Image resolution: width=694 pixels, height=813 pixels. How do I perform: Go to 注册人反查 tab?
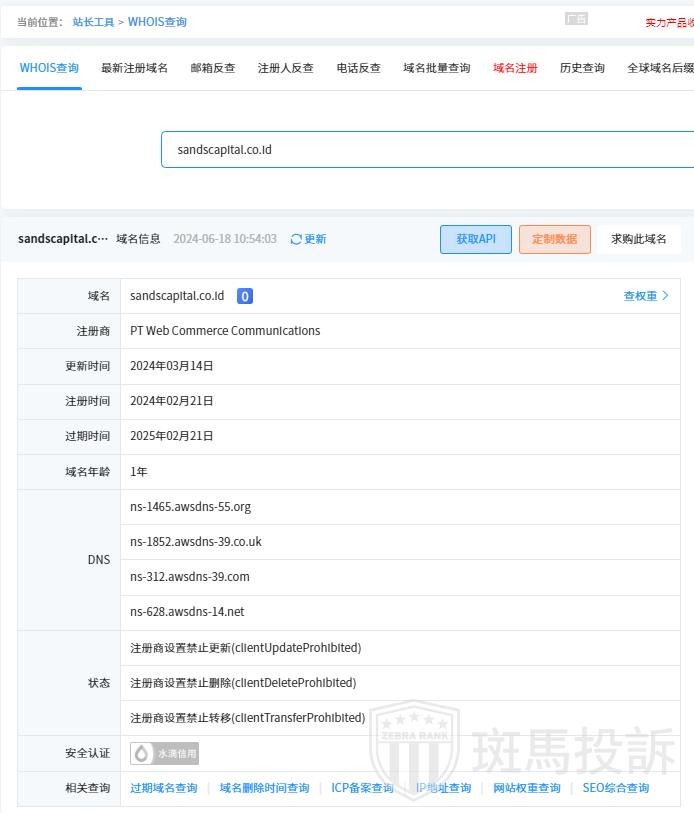coord(286,68)
